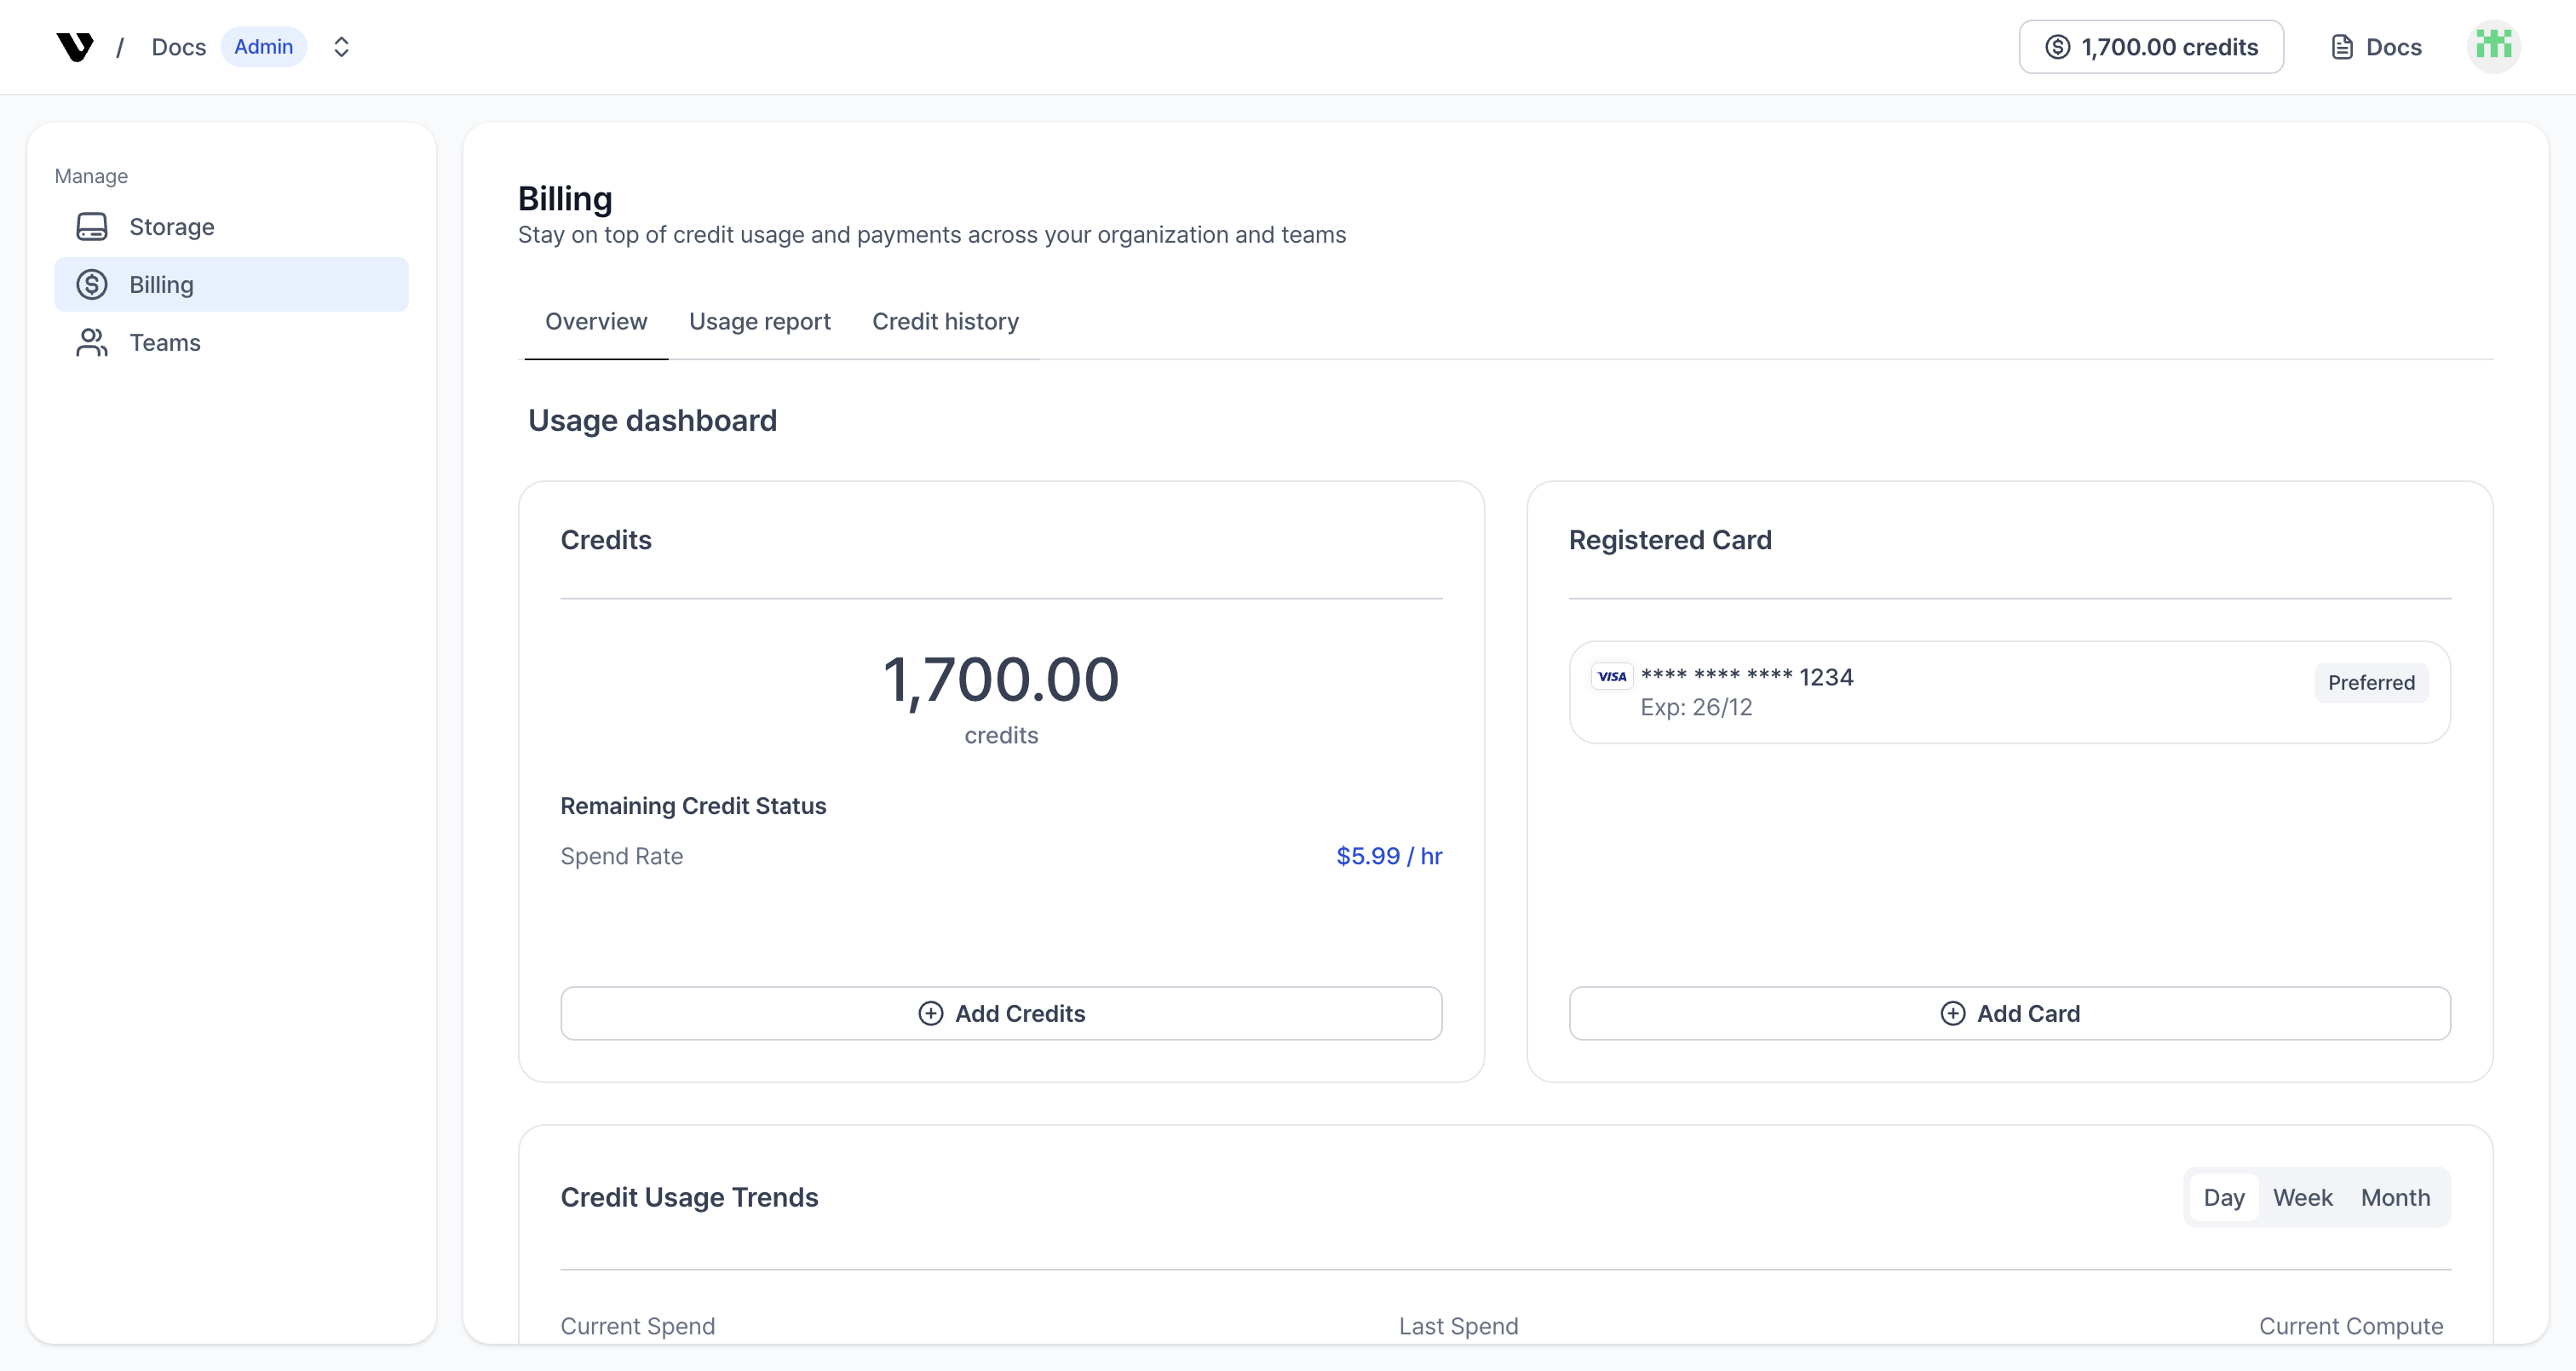Select the Teams icon in the sidebar
Image resolution: width=2576 pixels, height=1371 pixels.
point(92,342)
